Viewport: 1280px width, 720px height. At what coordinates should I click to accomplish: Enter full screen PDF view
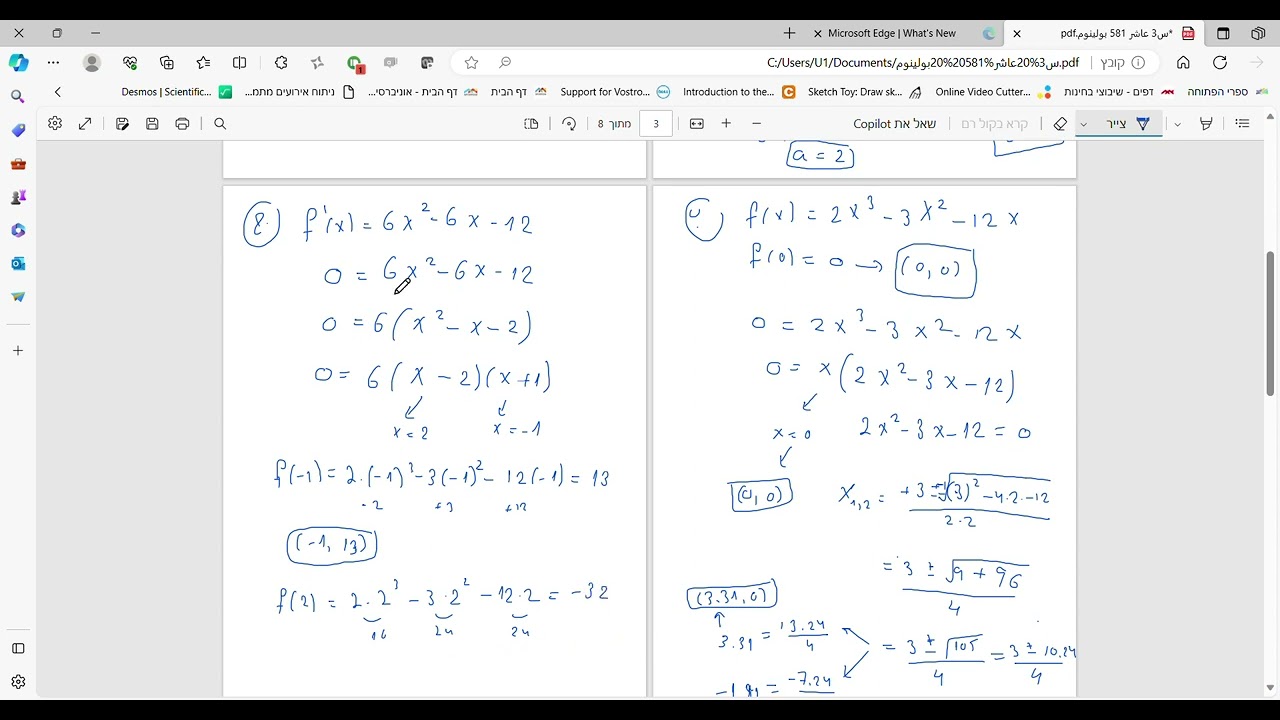(x=85, y=124)
